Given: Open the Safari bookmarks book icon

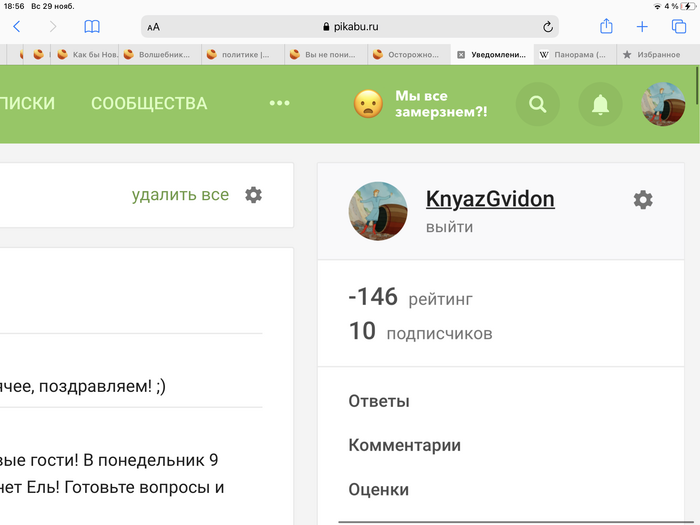Looking at the screenshot, I should [92, 27].
